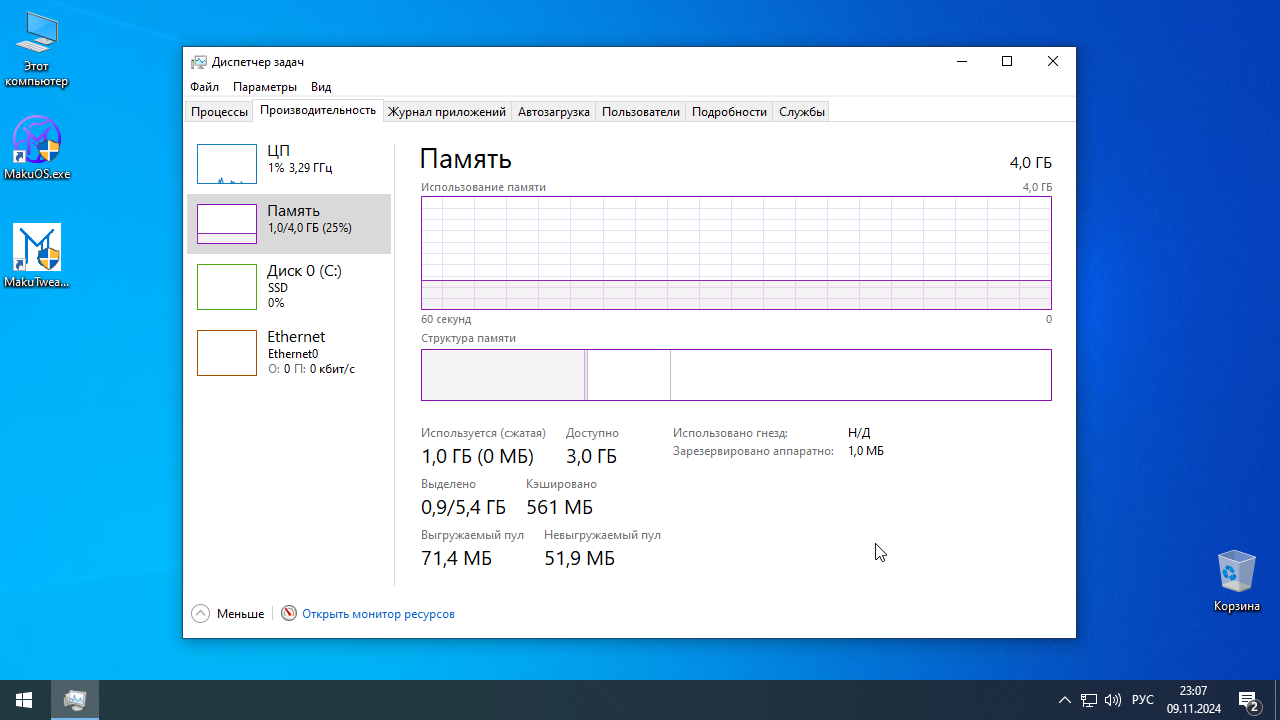Click the 1% 3,29 ГГц CPU text

[300, 168]
